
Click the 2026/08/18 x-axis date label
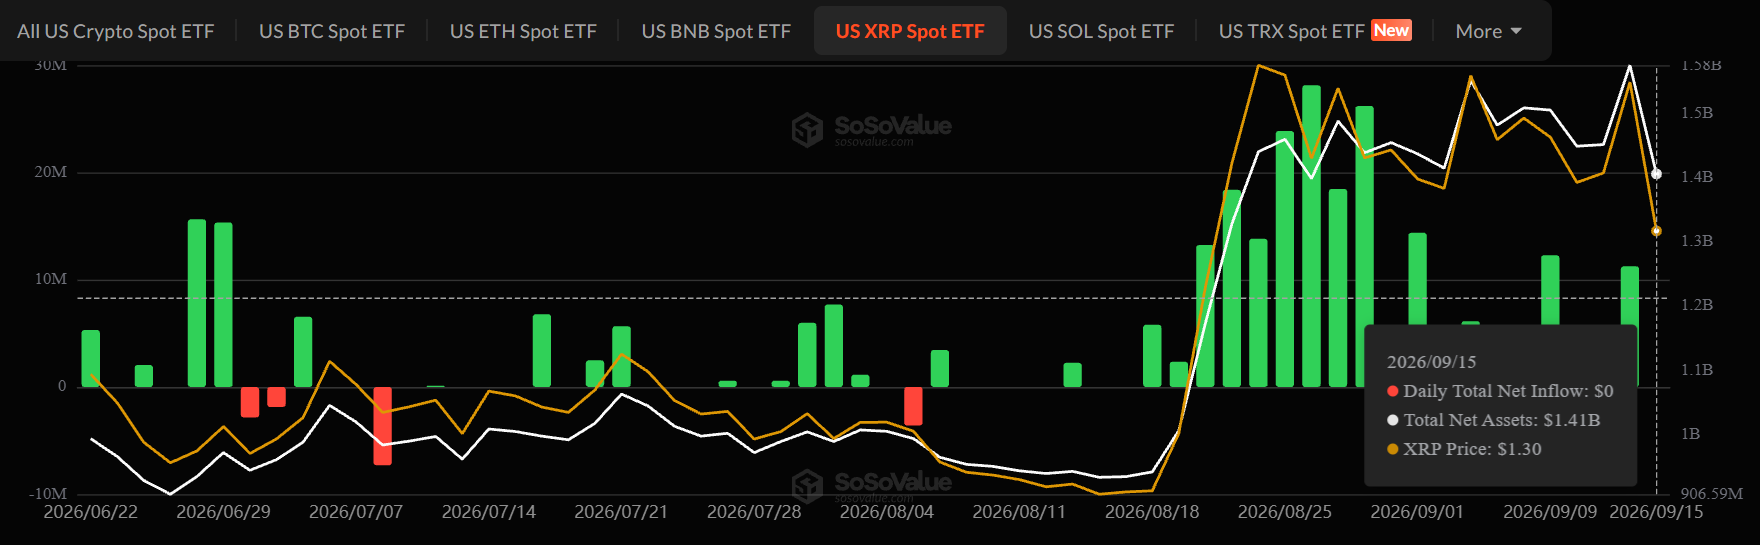[x=1152, y=512]
